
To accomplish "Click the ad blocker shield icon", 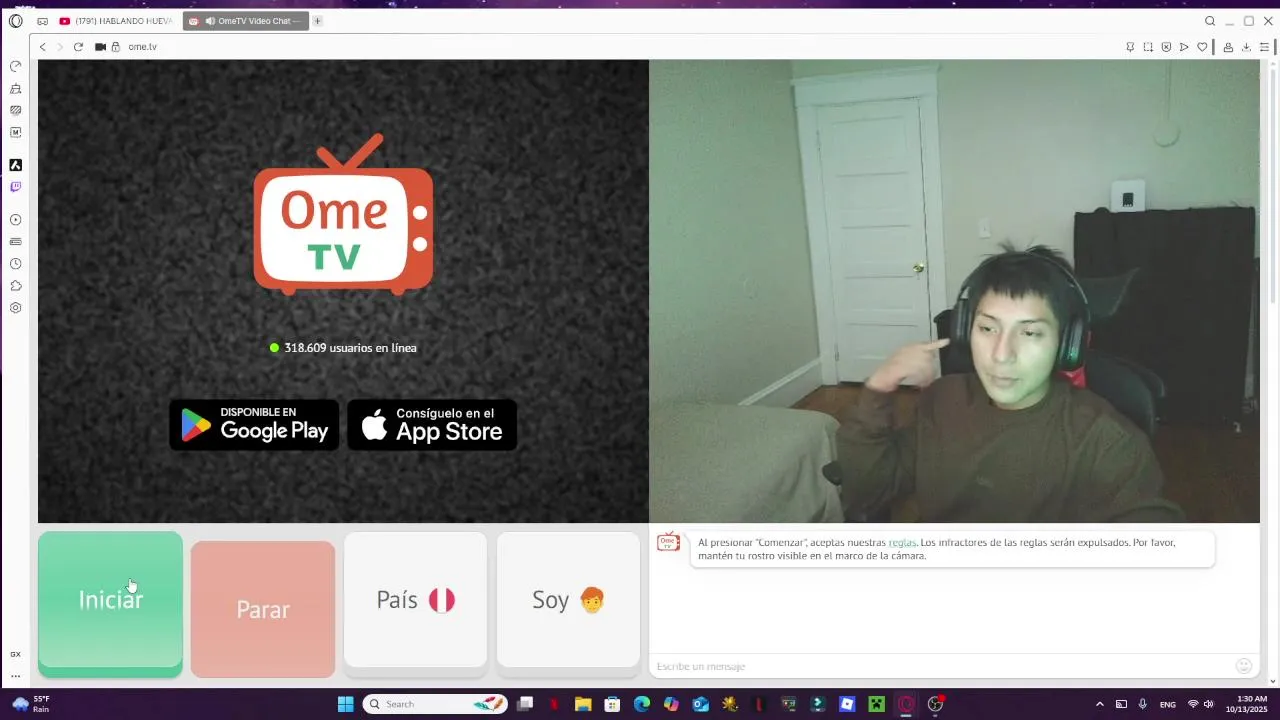I will tap(1166, 47).
